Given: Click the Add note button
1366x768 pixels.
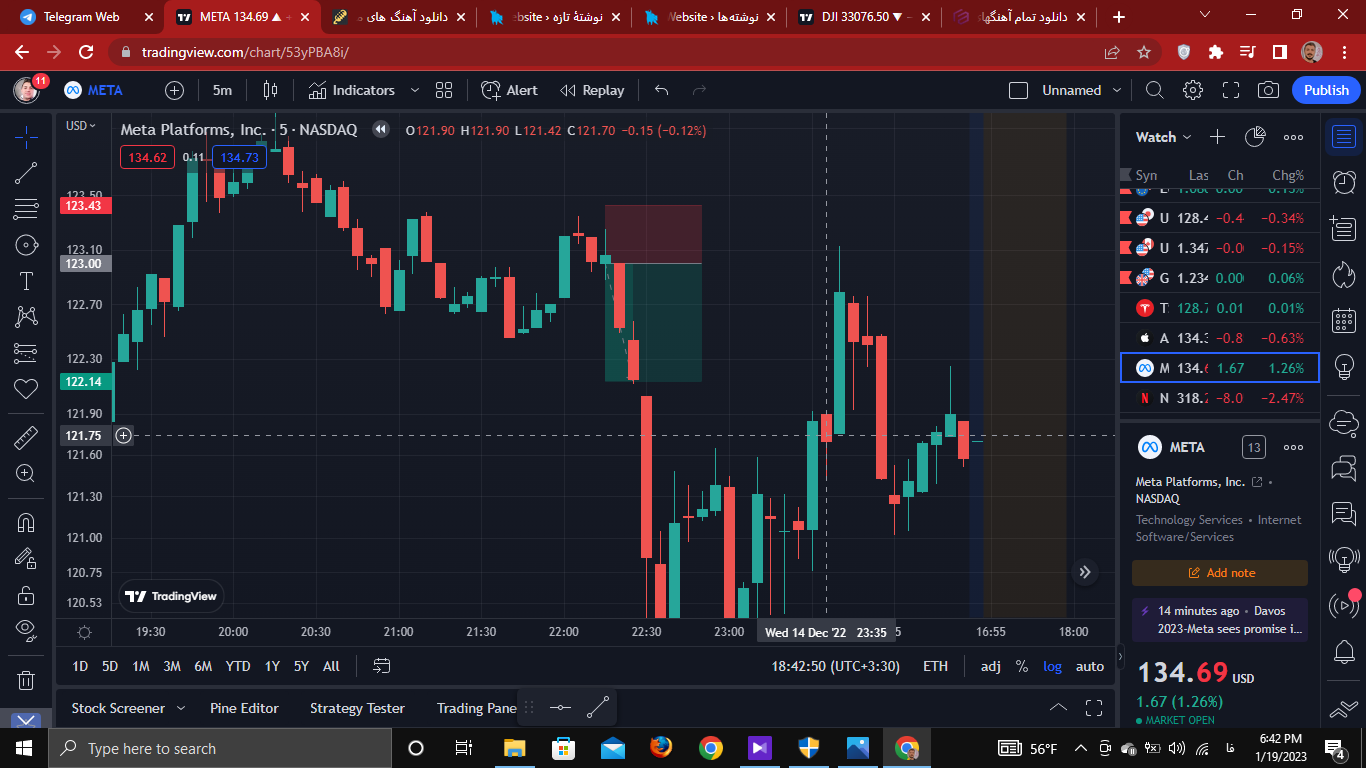Looking at the screenshot, I should (x=1220, y=573).
